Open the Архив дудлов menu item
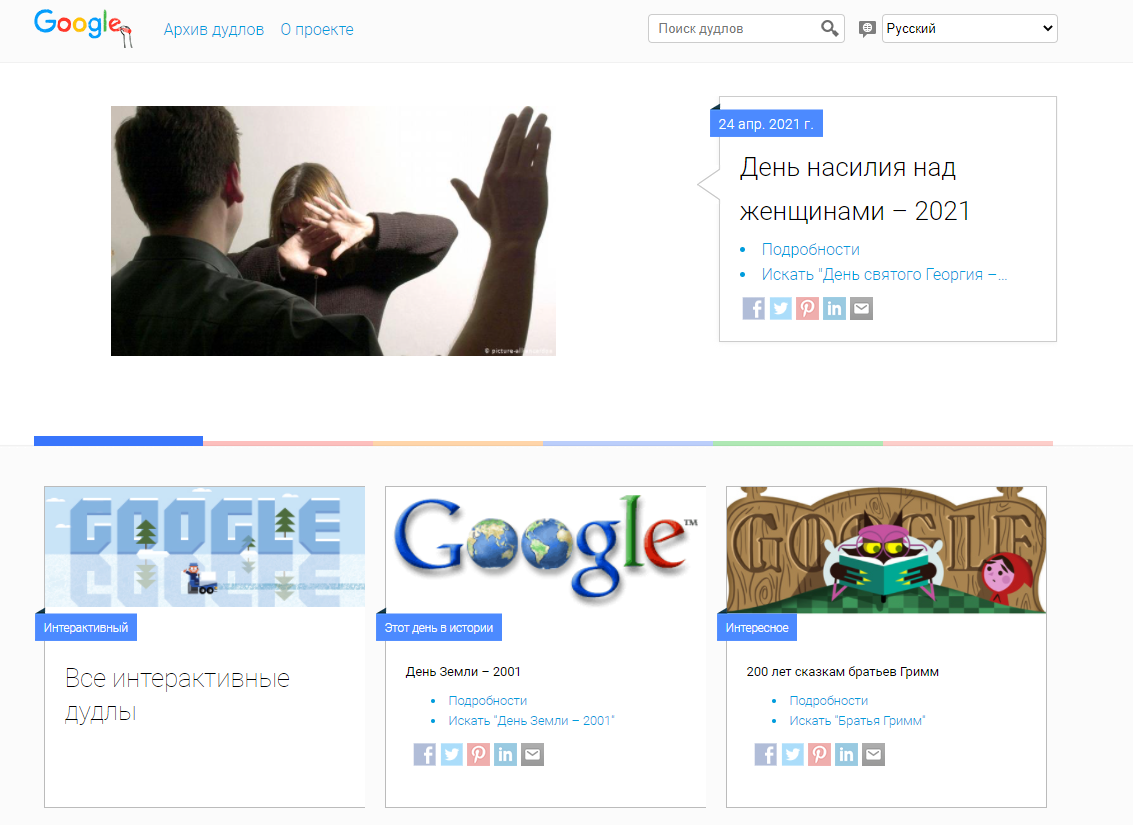Screen dimensions: 1133x825 click(214, 30)
